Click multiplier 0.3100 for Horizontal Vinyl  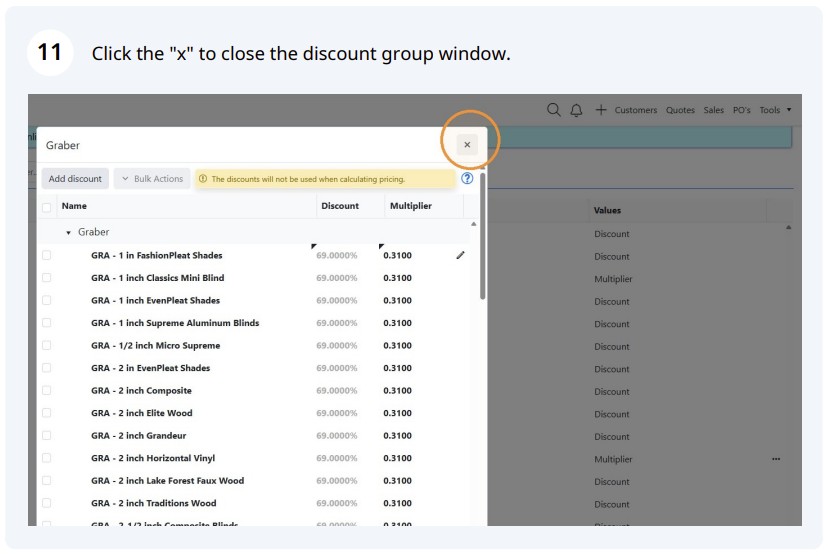(x=398, y=458)
